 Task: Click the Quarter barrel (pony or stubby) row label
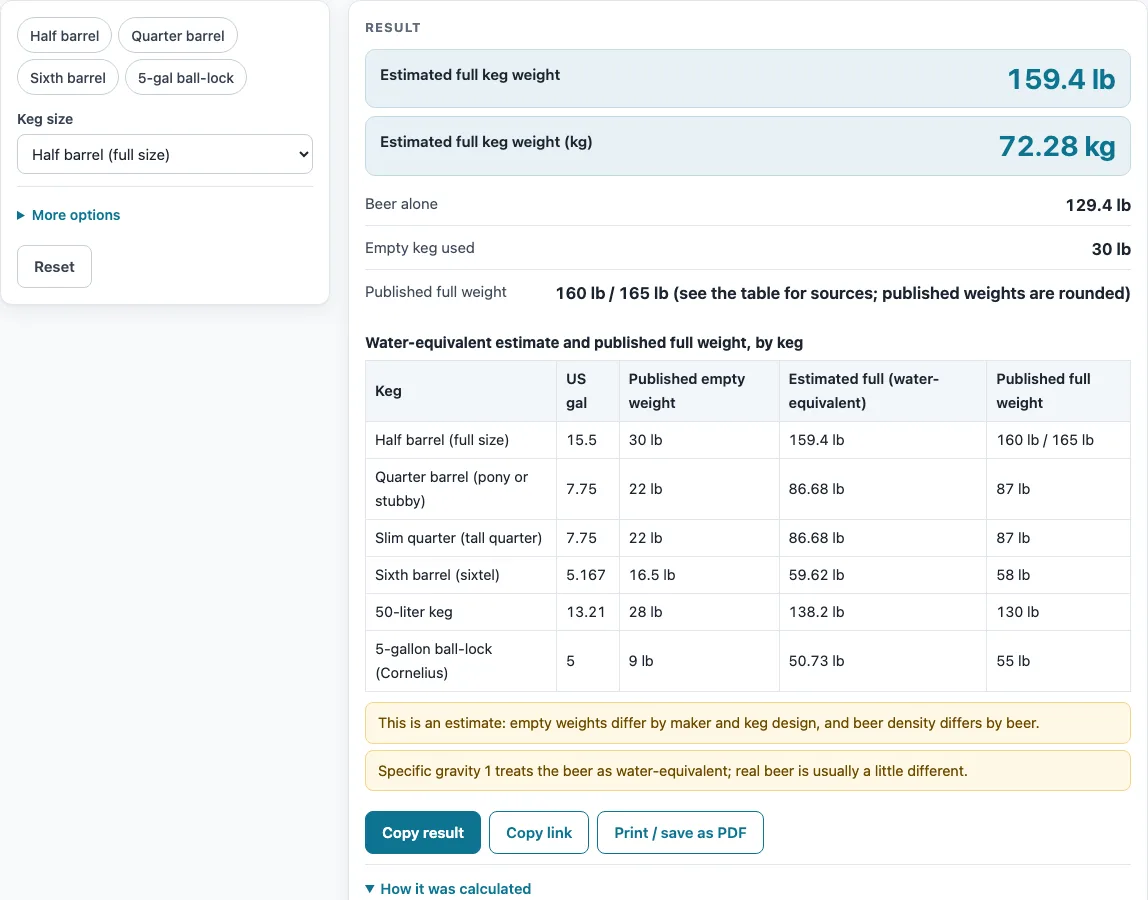pos(451,489)
